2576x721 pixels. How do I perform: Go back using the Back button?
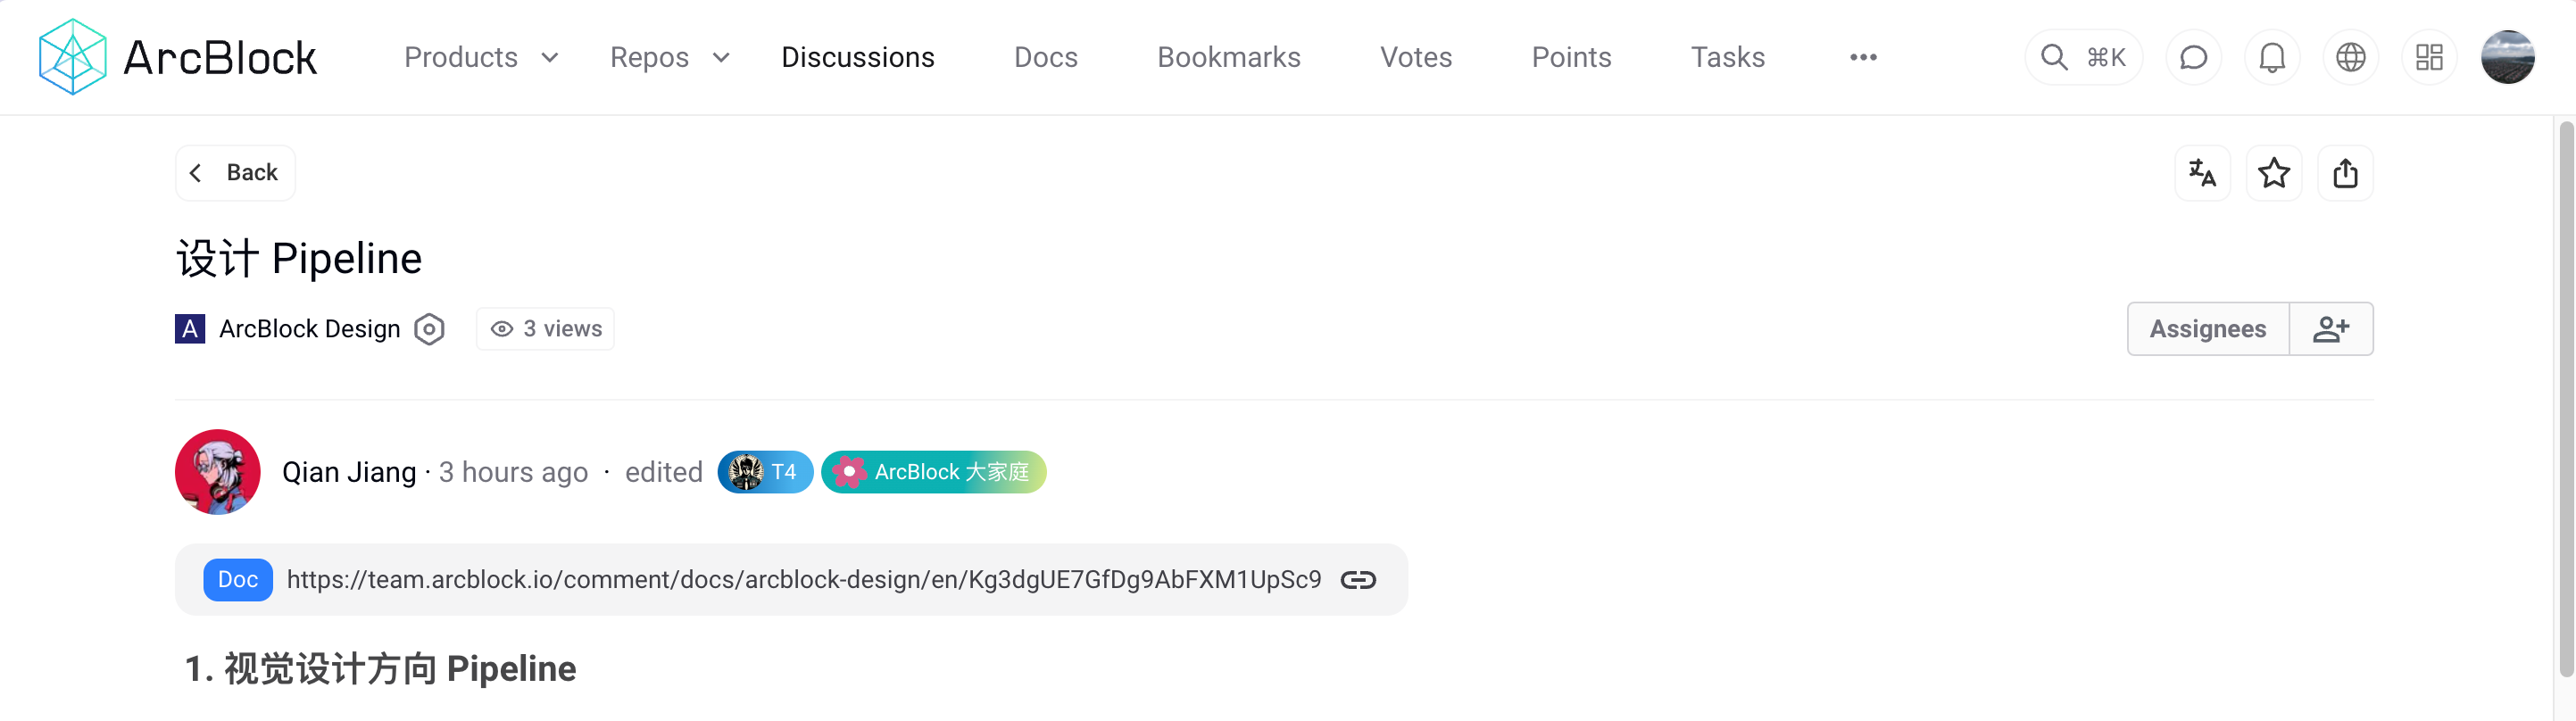coord(235,173)
